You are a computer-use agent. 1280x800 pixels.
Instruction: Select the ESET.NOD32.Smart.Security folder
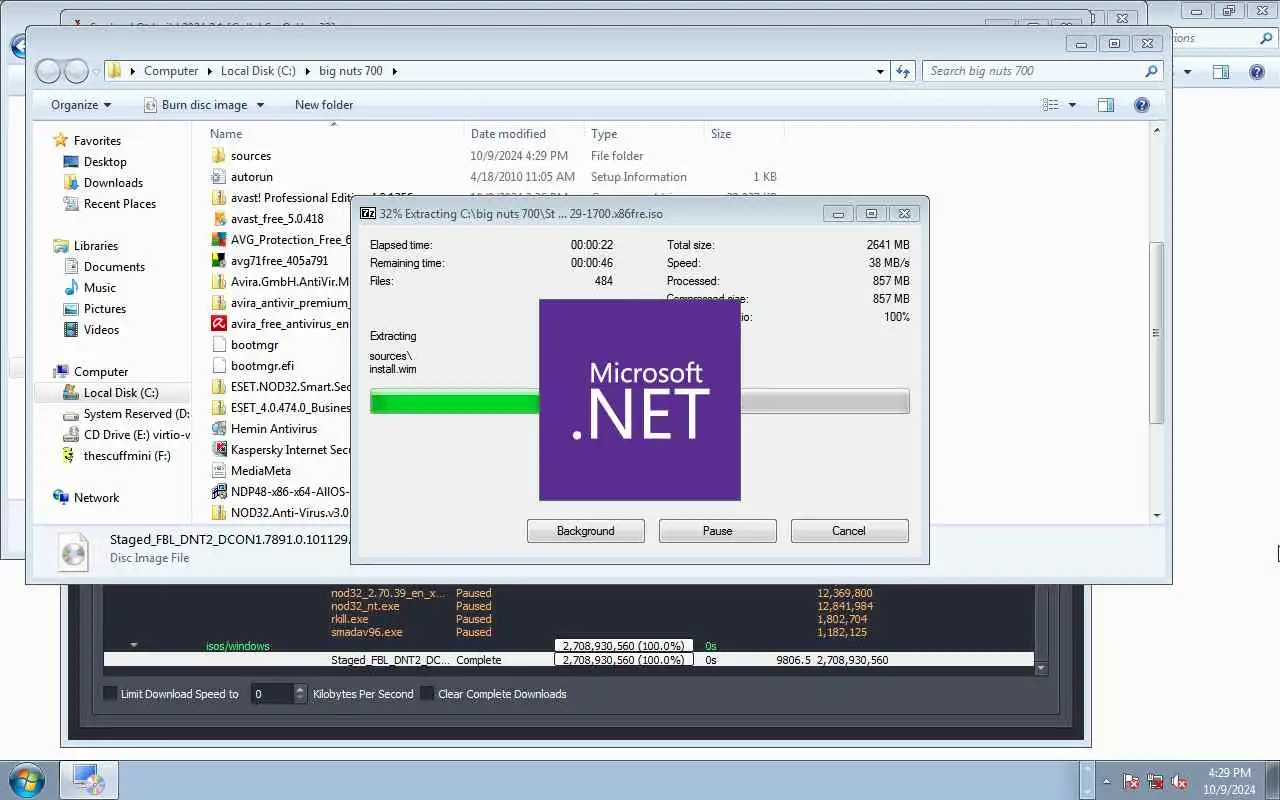coord(281,386)
